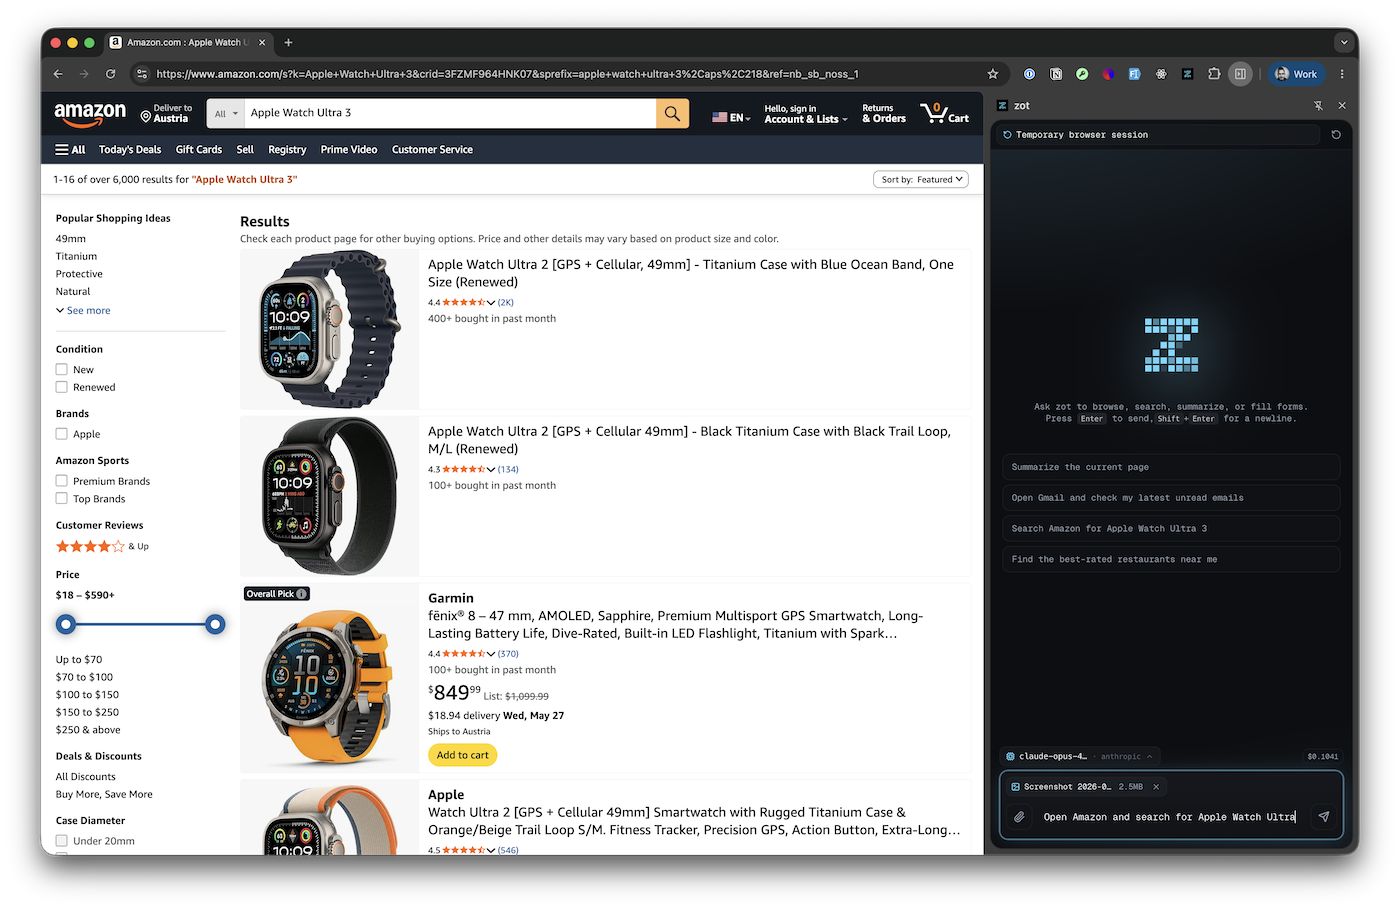Check the Under 20mm case diameter filter
The width and height of the screenshot is (1400, 909).
point(62,841)
